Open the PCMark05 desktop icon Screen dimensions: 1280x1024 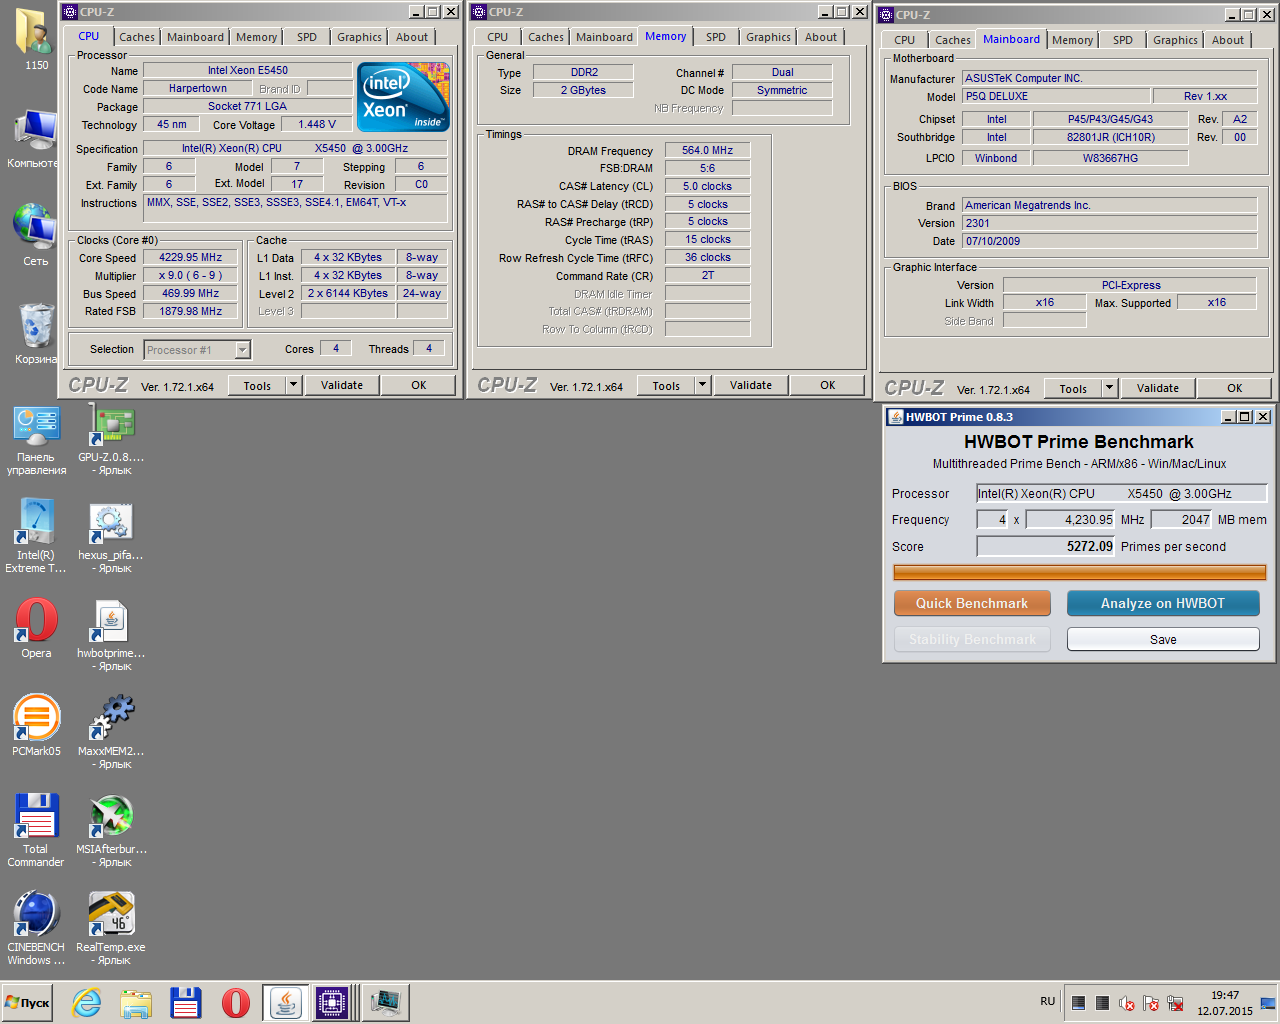pos(36,725)
